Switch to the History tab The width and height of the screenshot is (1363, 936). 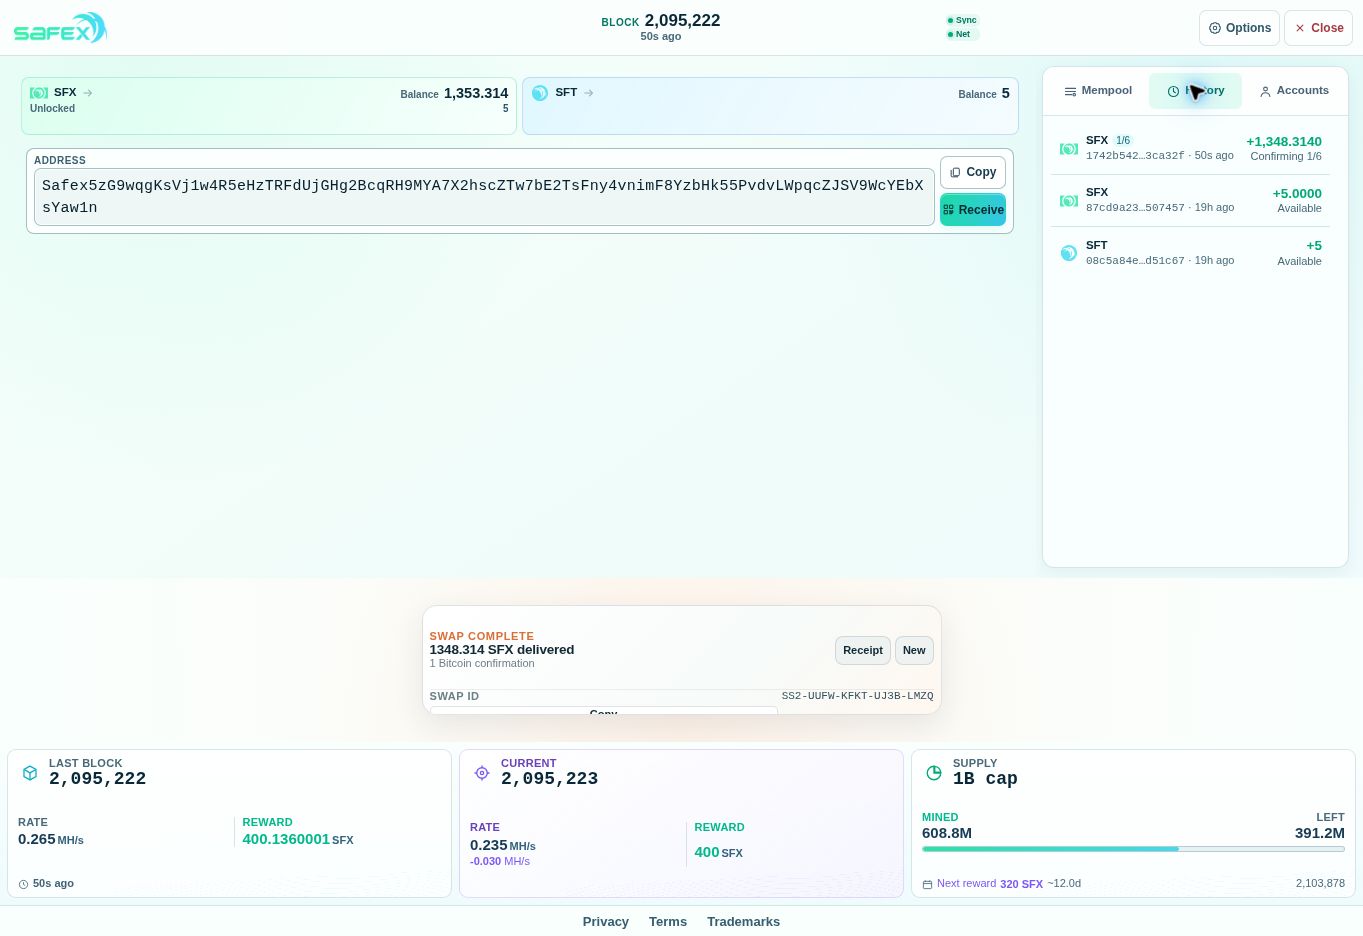1195,91
